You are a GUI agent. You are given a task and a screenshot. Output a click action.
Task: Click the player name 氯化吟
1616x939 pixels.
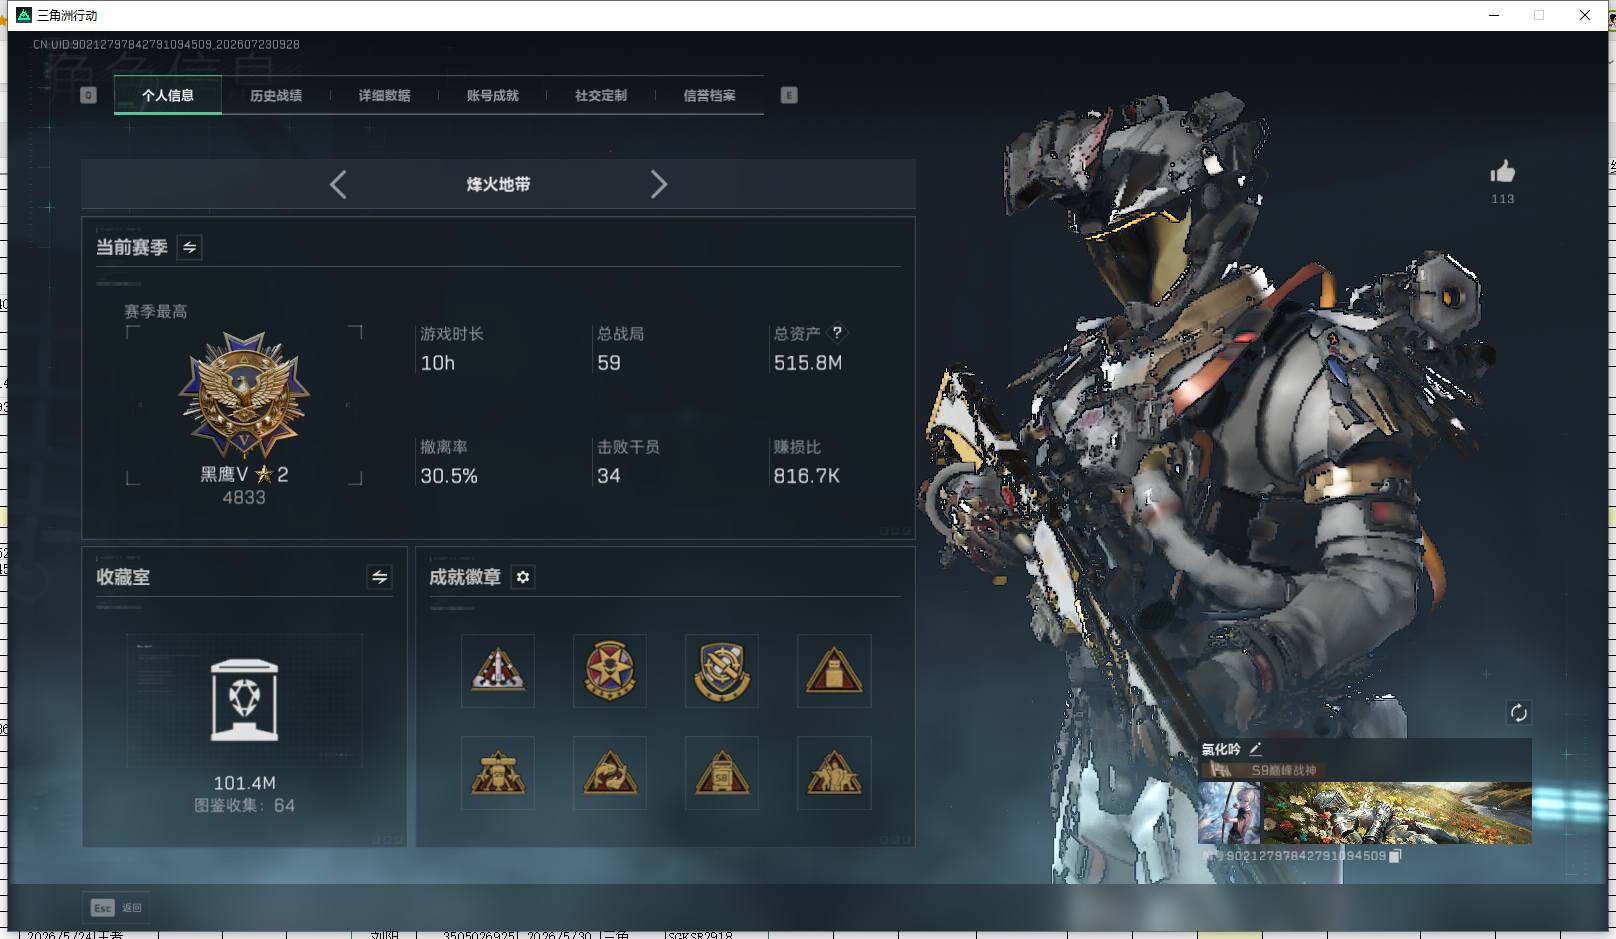[1221, 749]
